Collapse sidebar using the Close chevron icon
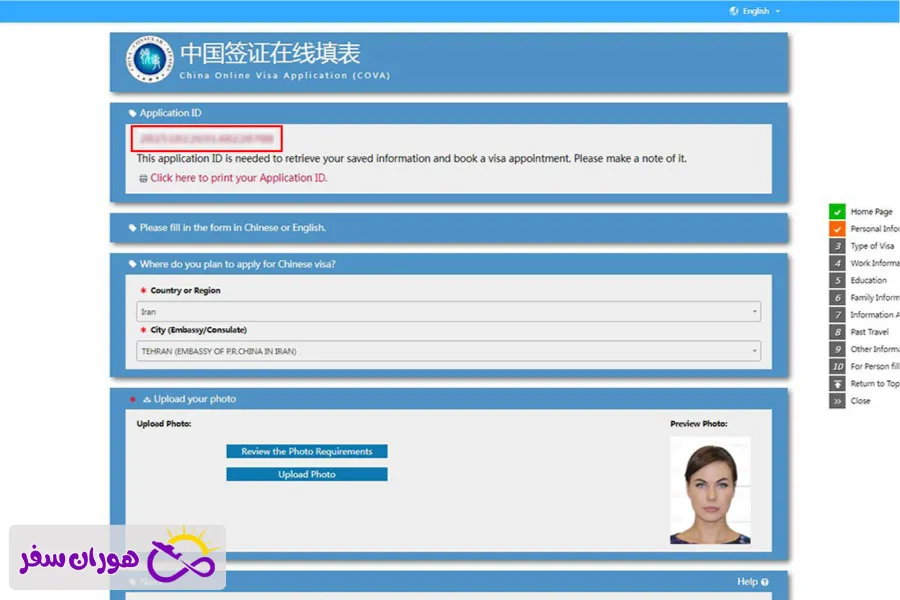This screenshot has height=600, width=900. 837,401
